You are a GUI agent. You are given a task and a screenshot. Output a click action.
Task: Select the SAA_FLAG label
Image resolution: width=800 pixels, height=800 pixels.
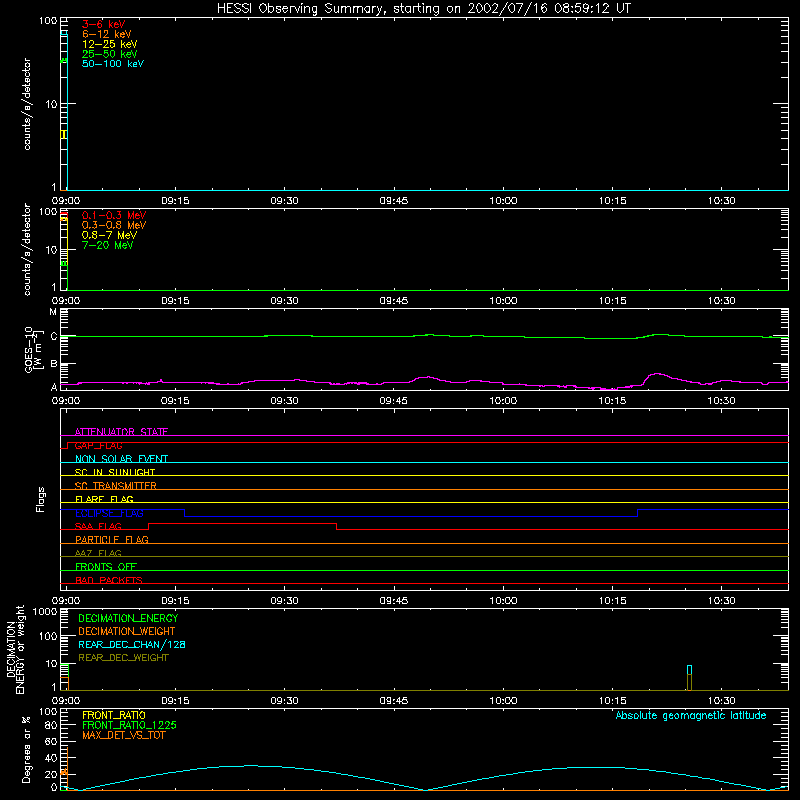point(98,527)
